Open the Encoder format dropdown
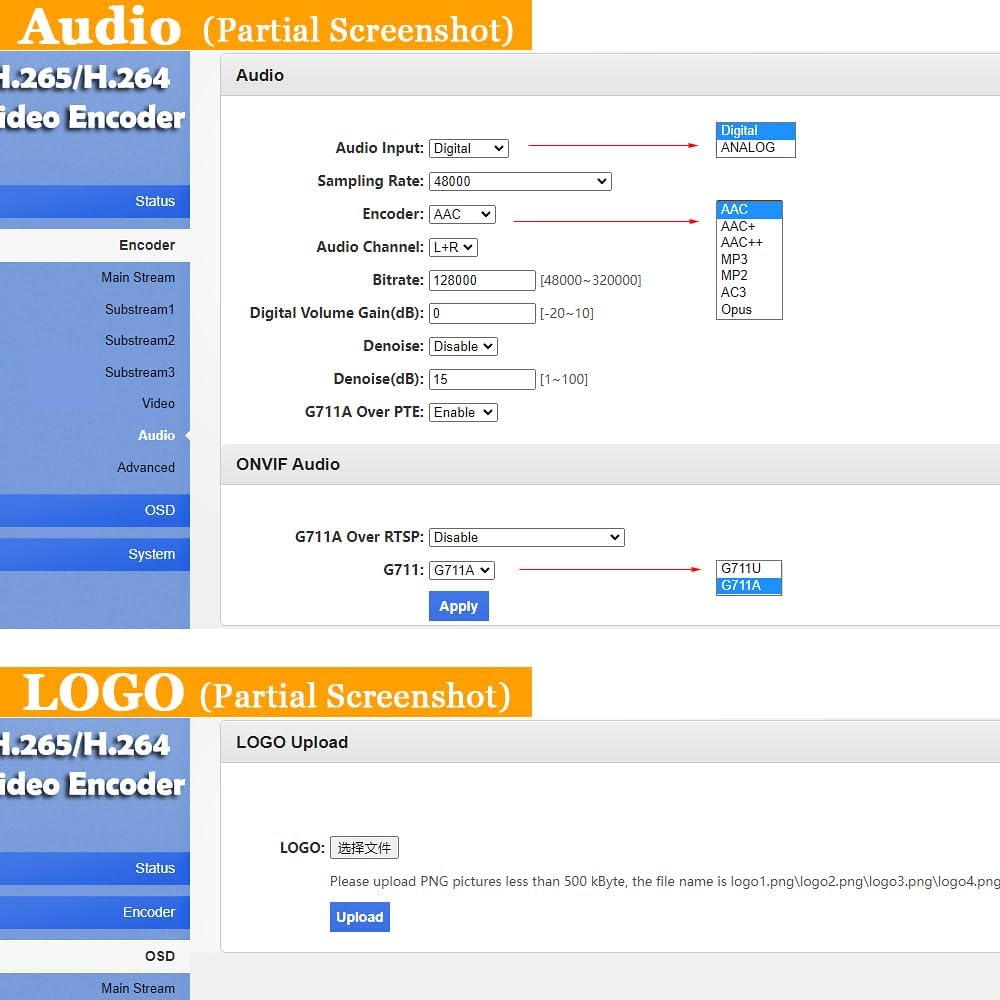 [x=461, y=213]
